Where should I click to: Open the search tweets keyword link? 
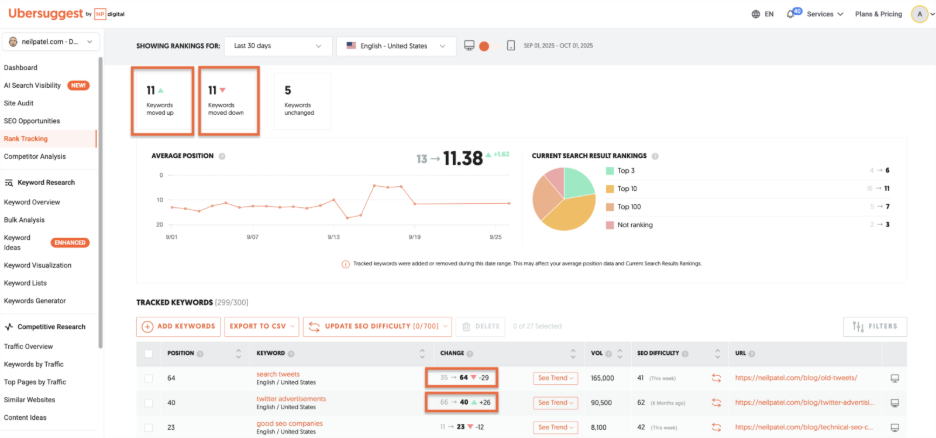click(x=278, y=374)
